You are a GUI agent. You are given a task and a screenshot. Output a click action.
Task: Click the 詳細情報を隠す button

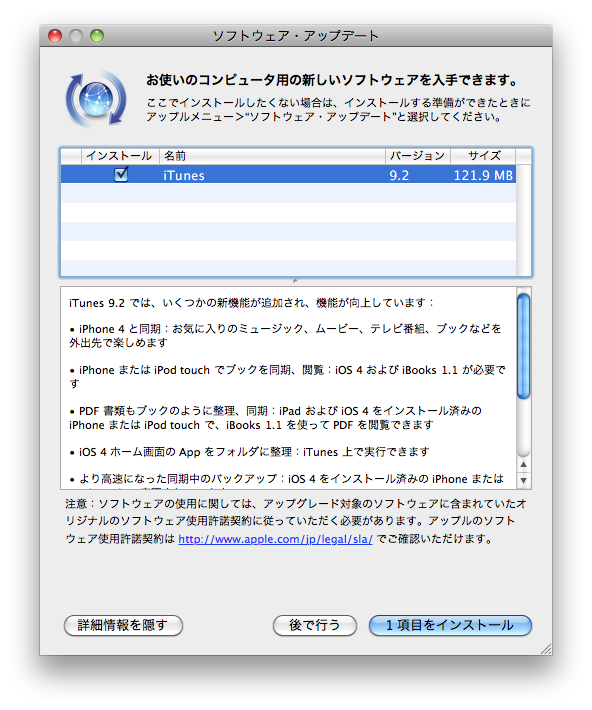click(123, 625)
